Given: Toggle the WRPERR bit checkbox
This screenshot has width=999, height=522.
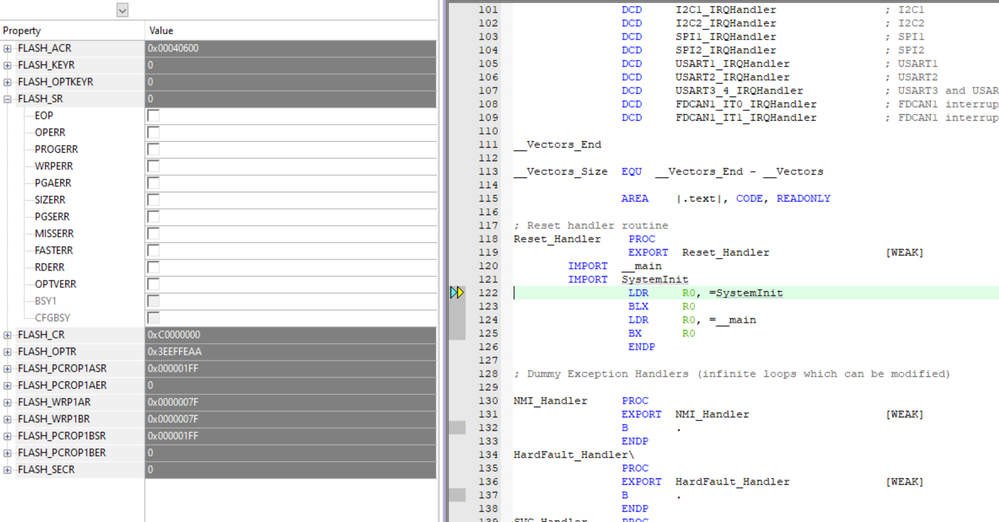Looking at the screenshot, I should pos(154,166).
